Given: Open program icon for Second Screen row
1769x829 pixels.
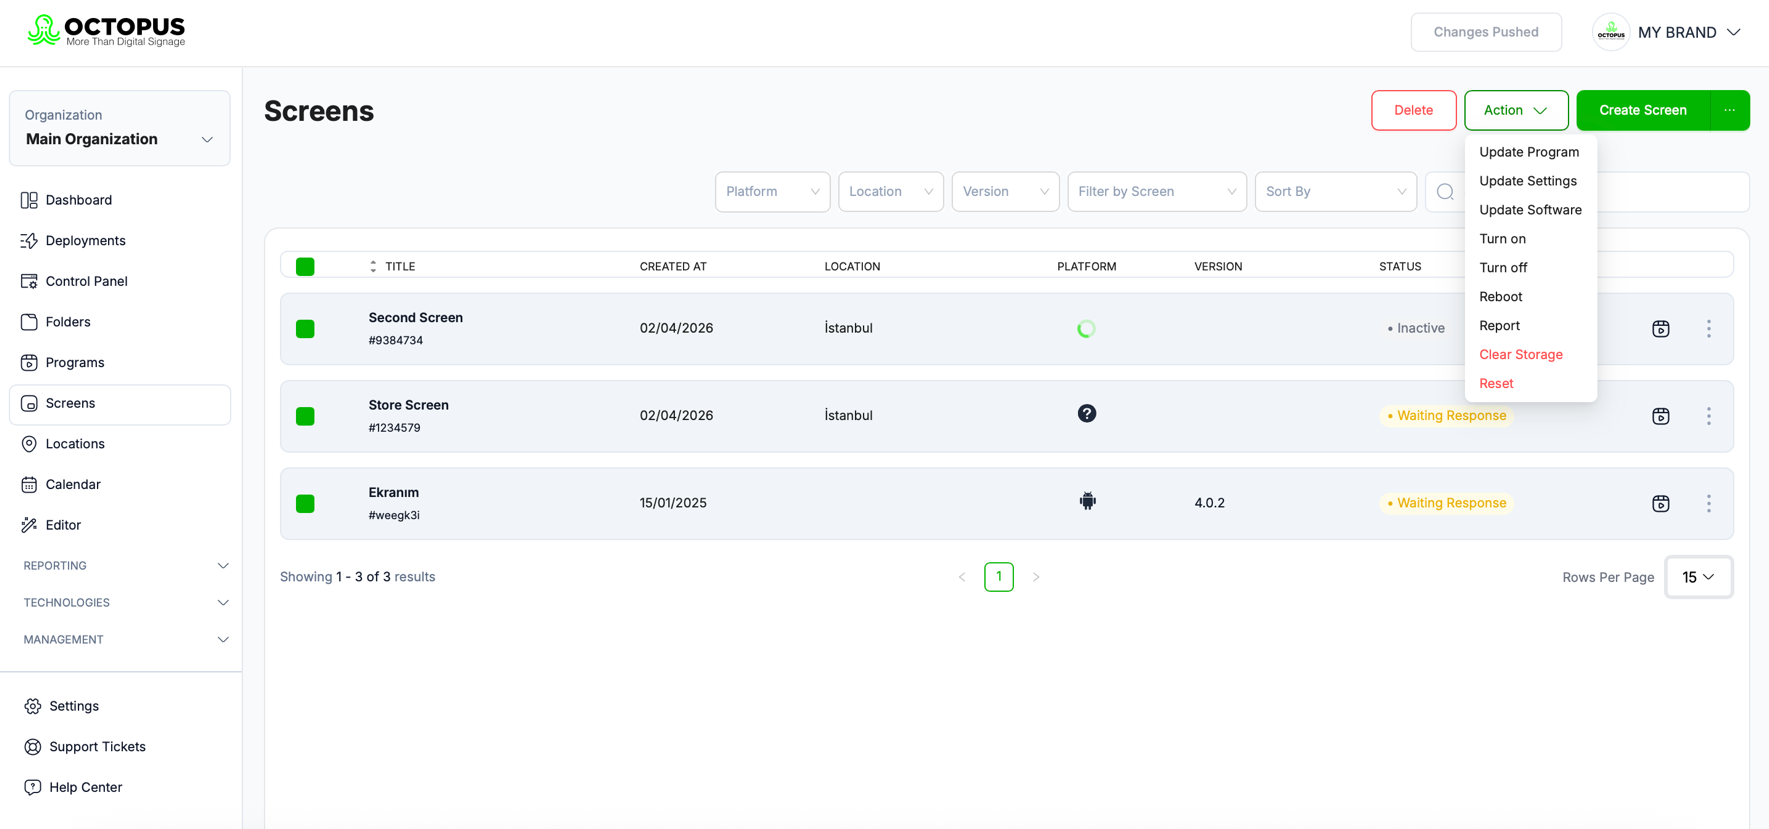Looking at the screenshot, I should click(x=1660, y=329).
